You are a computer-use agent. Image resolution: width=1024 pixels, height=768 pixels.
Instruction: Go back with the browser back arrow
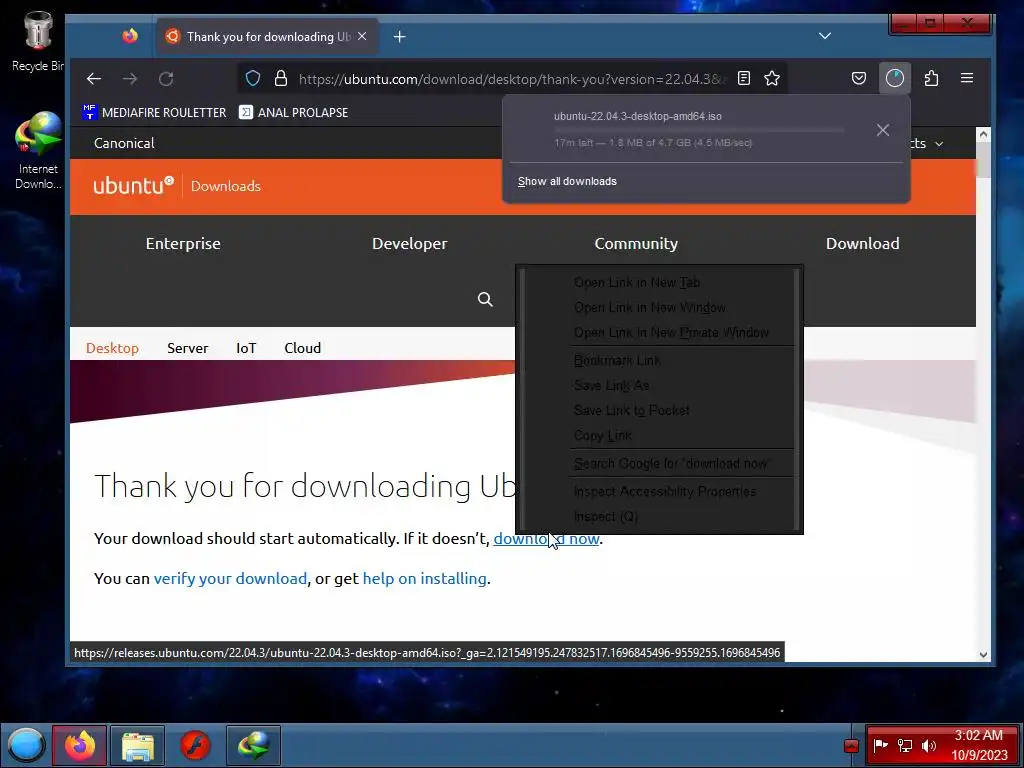[x=94, y=79]
